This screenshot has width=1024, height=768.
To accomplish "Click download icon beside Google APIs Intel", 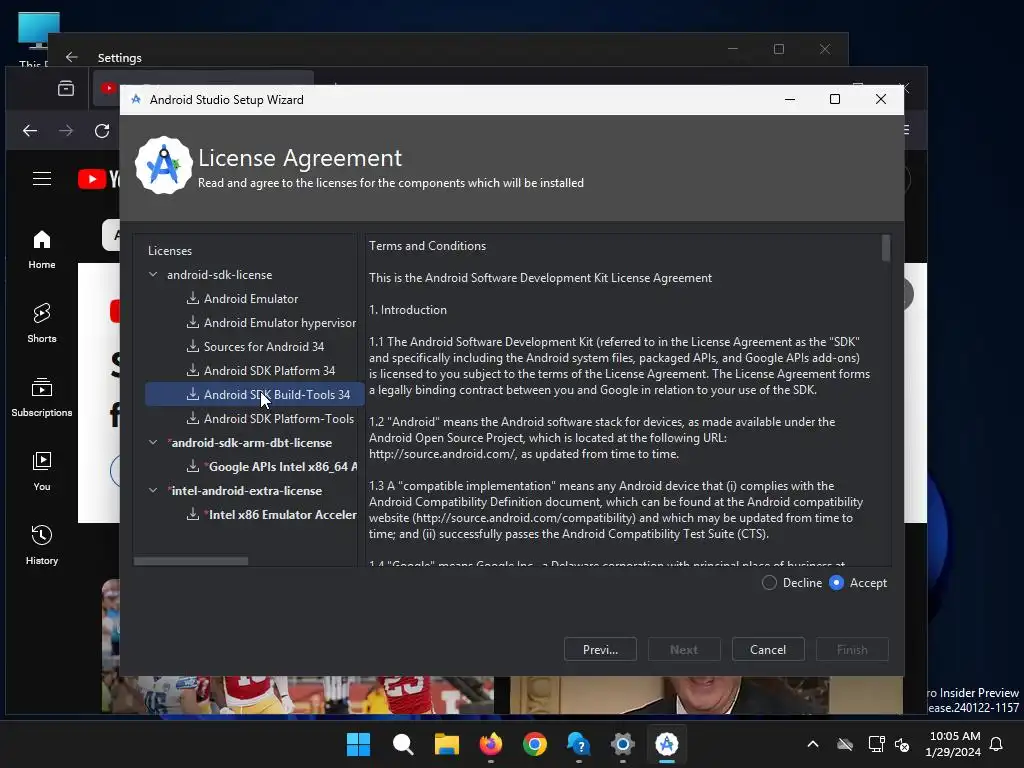I will tap(193, 466).
